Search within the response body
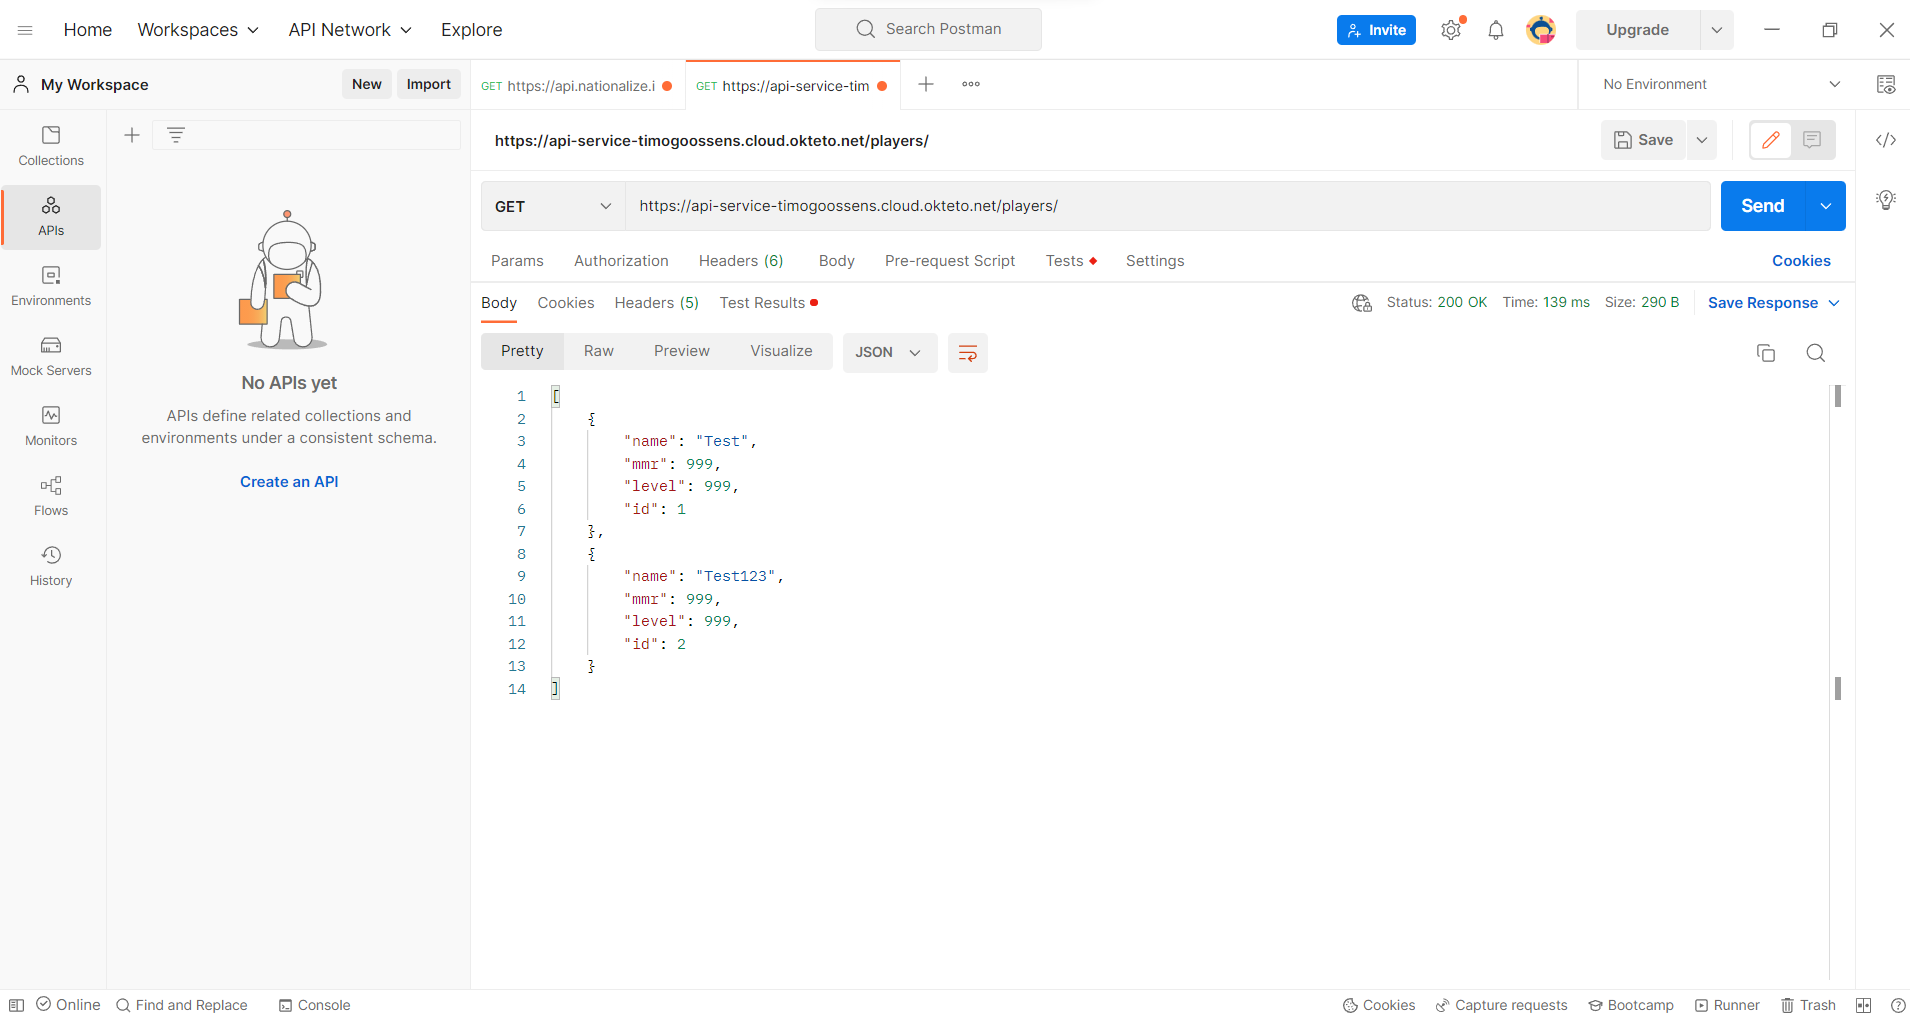1910x1015 pixels. (x=1816, y=353)
